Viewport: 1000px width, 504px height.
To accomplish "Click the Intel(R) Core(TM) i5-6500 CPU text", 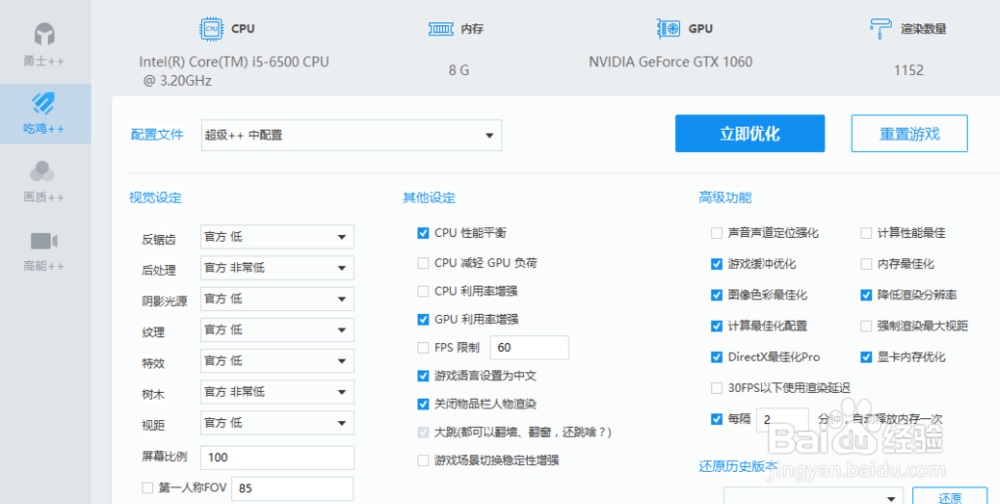I will tap(234, 62).
